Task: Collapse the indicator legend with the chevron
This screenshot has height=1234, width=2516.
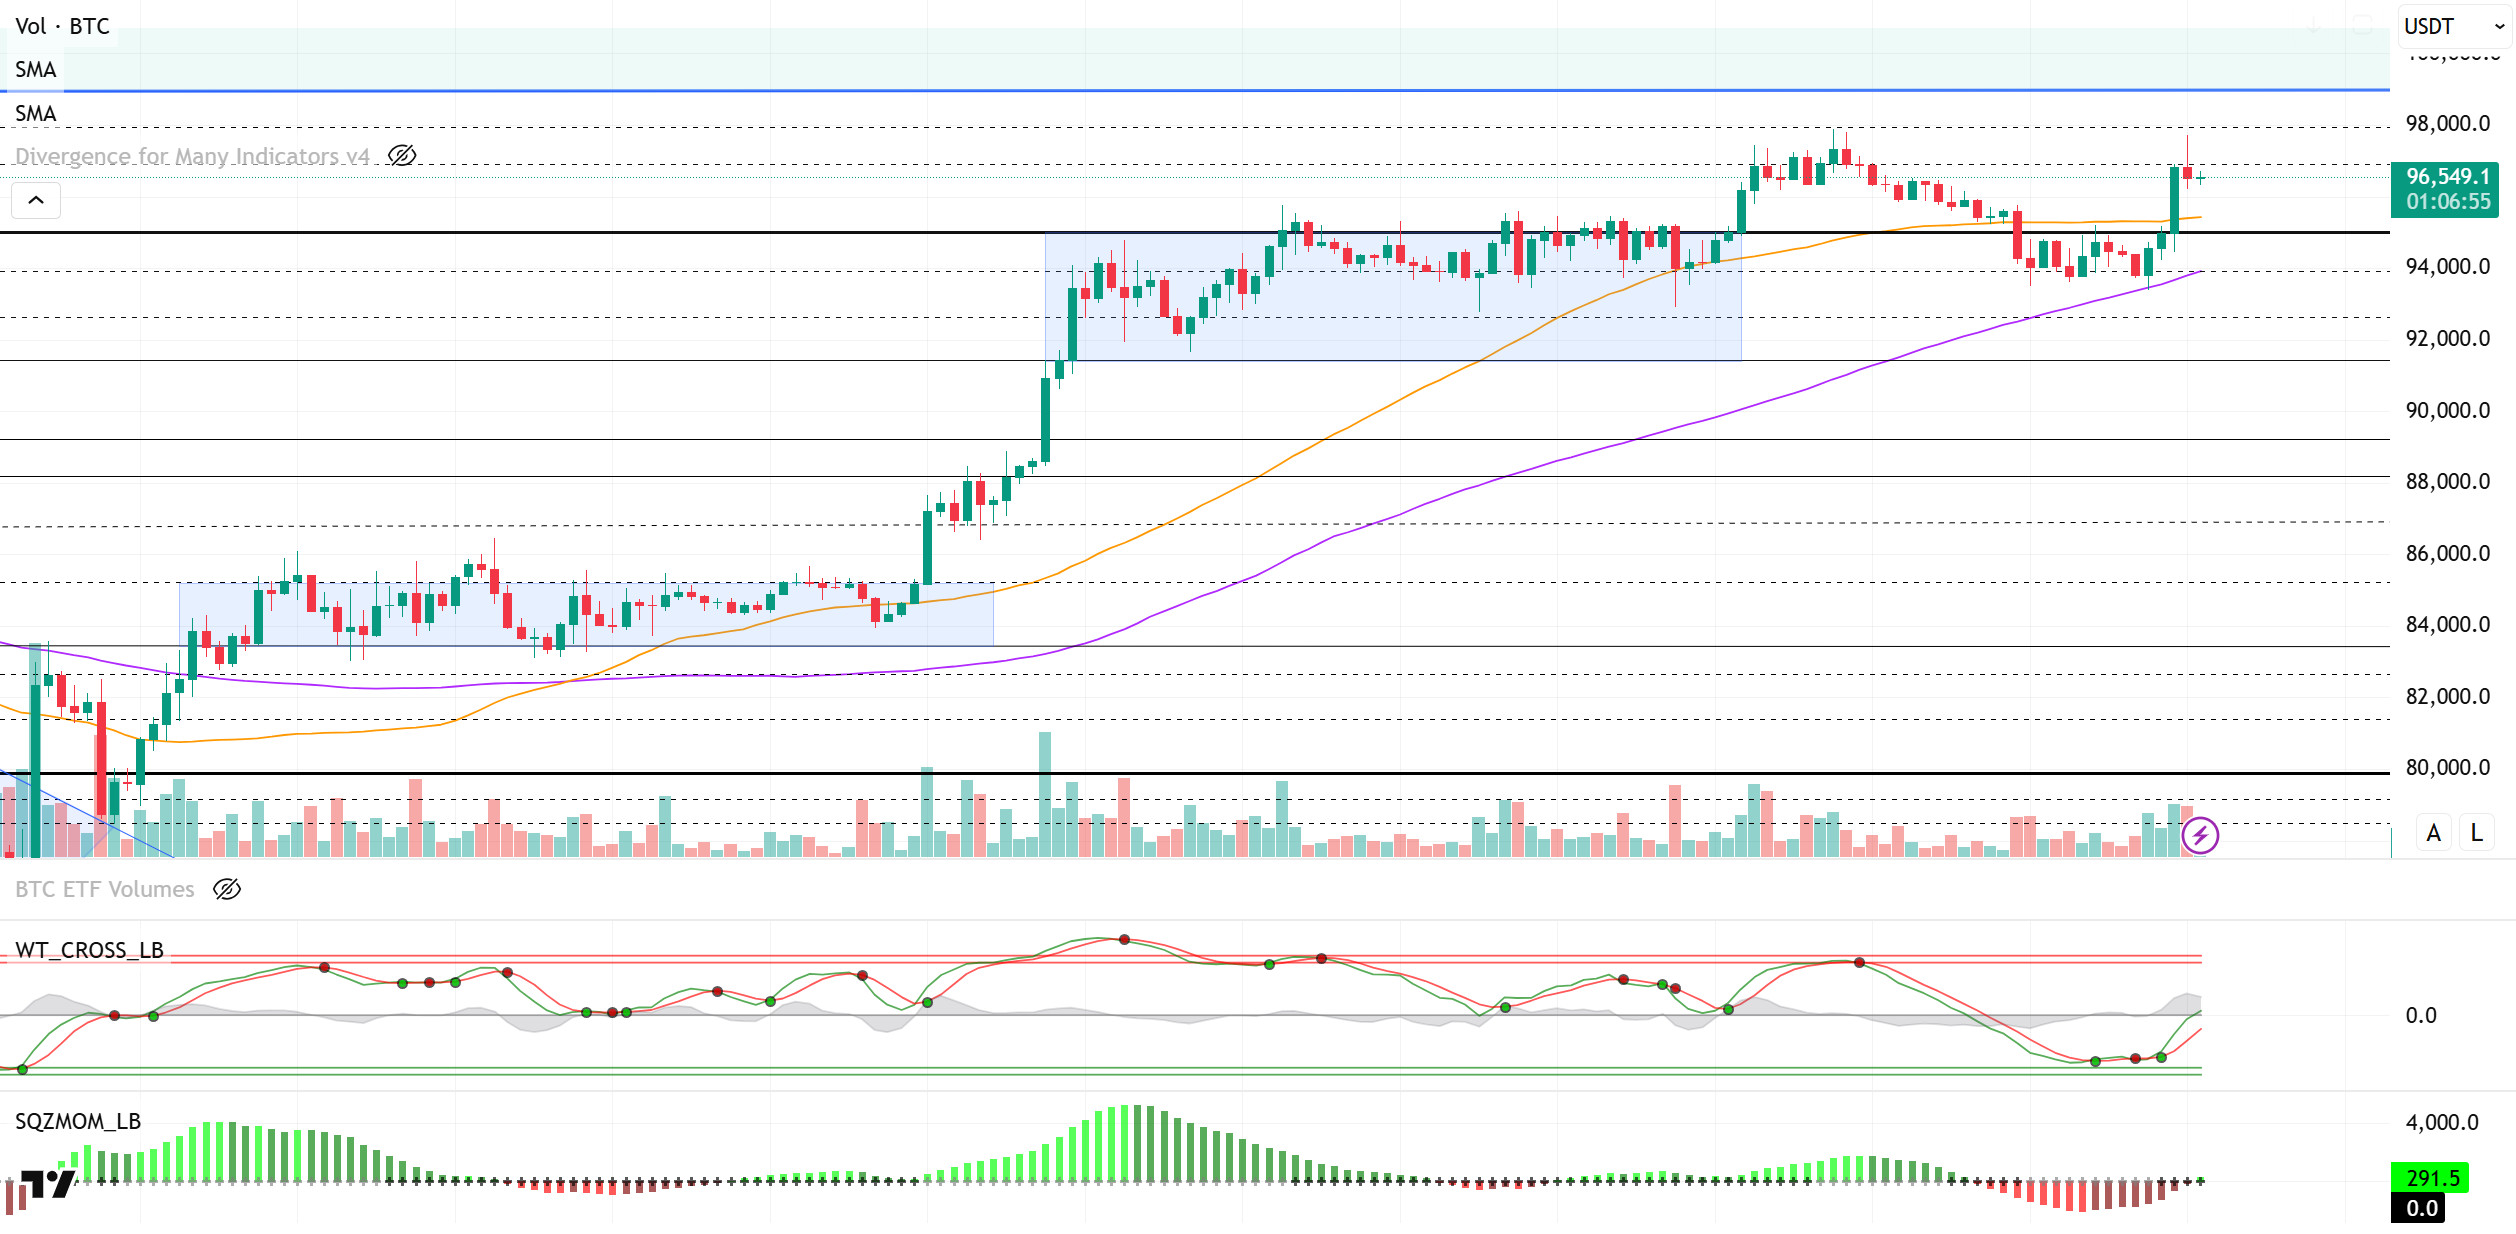Action: point(36,200)
